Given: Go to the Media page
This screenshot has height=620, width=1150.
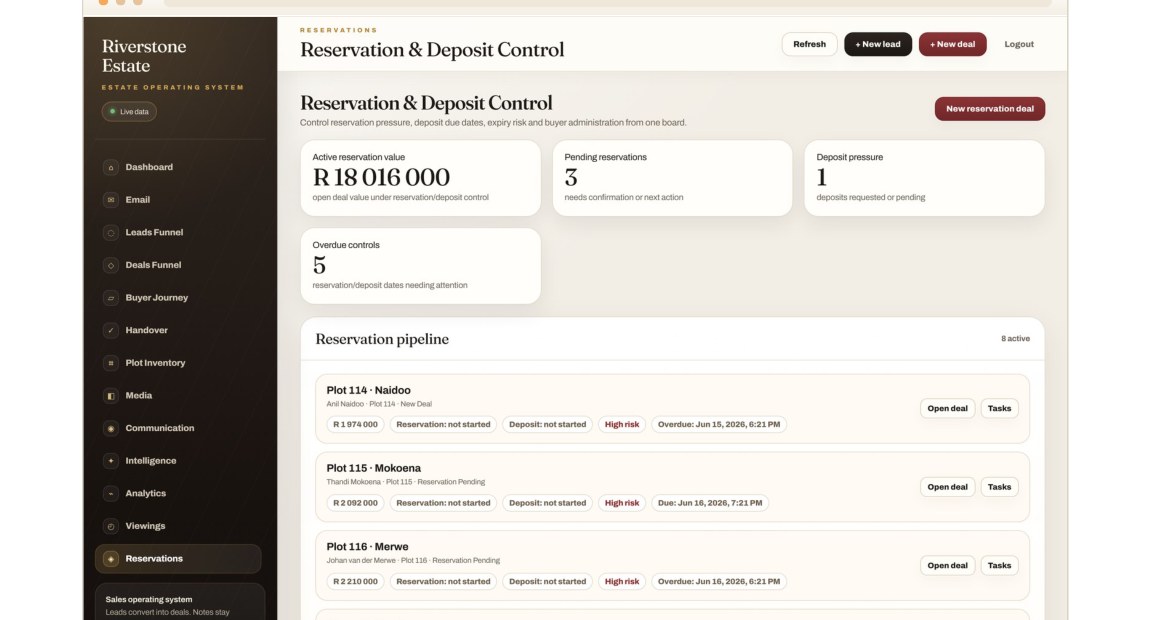Looking at the screenshot, I should coord(178,395).
